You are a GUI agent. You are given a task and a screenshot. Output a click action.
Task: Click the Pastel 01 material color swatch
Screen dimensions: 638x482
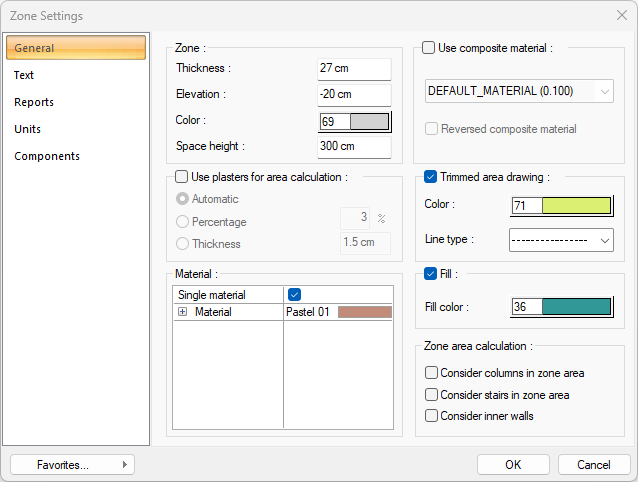coord(364,312)
